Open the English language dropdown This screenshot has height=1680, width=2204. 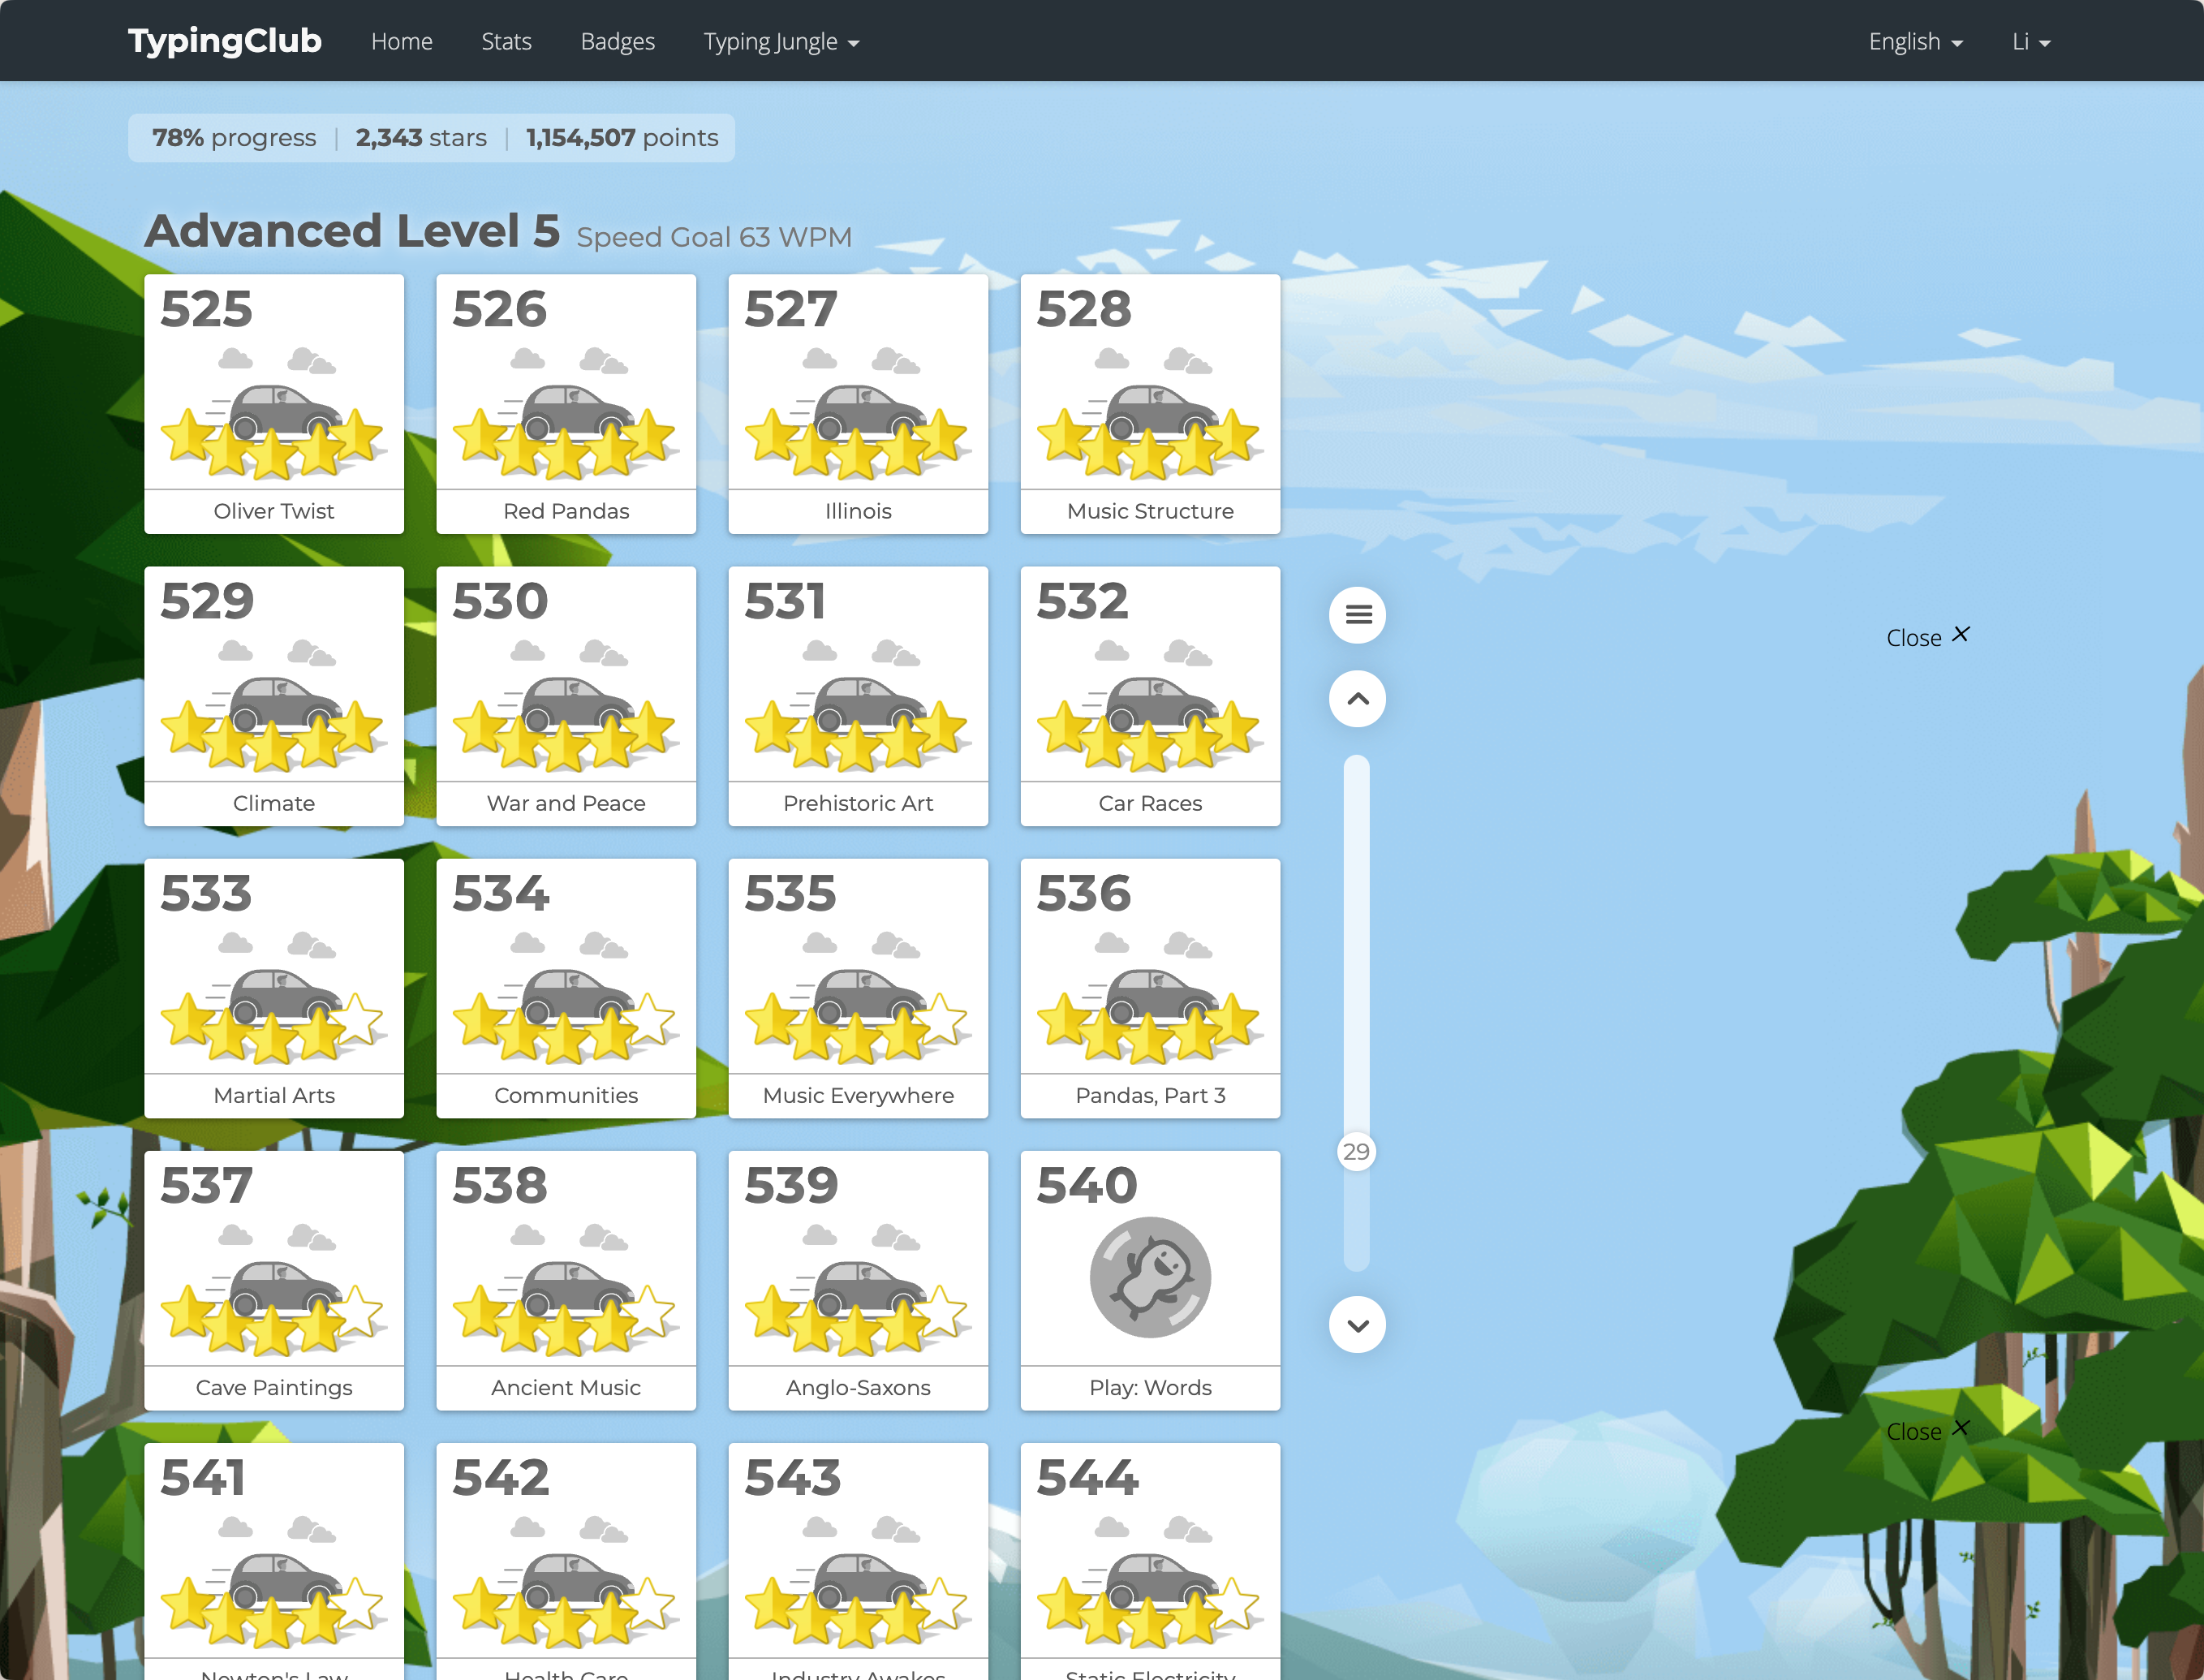point(1915,42)
